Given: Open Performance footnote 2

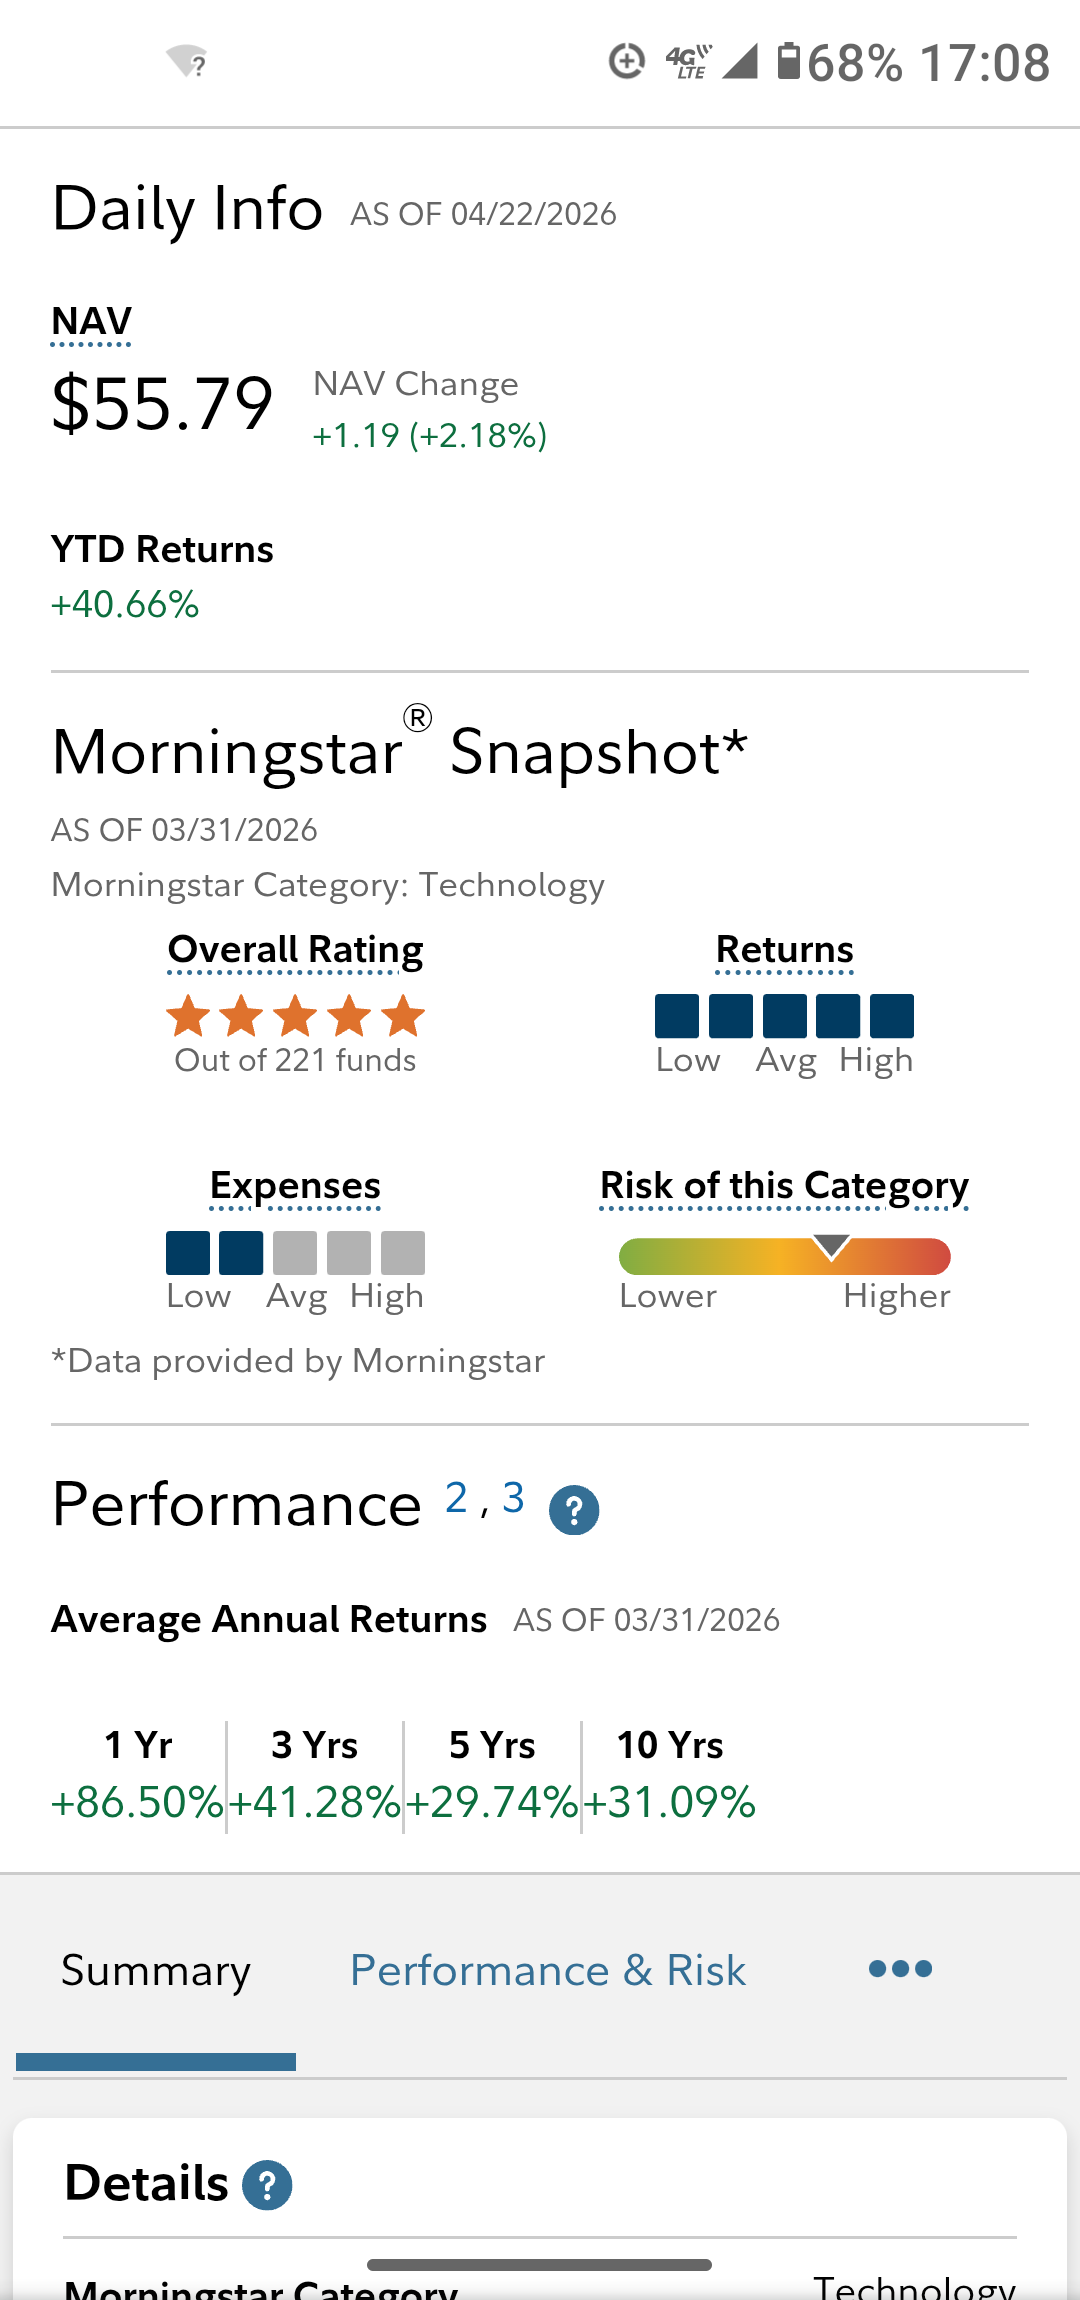Looking at the screenshot, I should [456, 1498].
